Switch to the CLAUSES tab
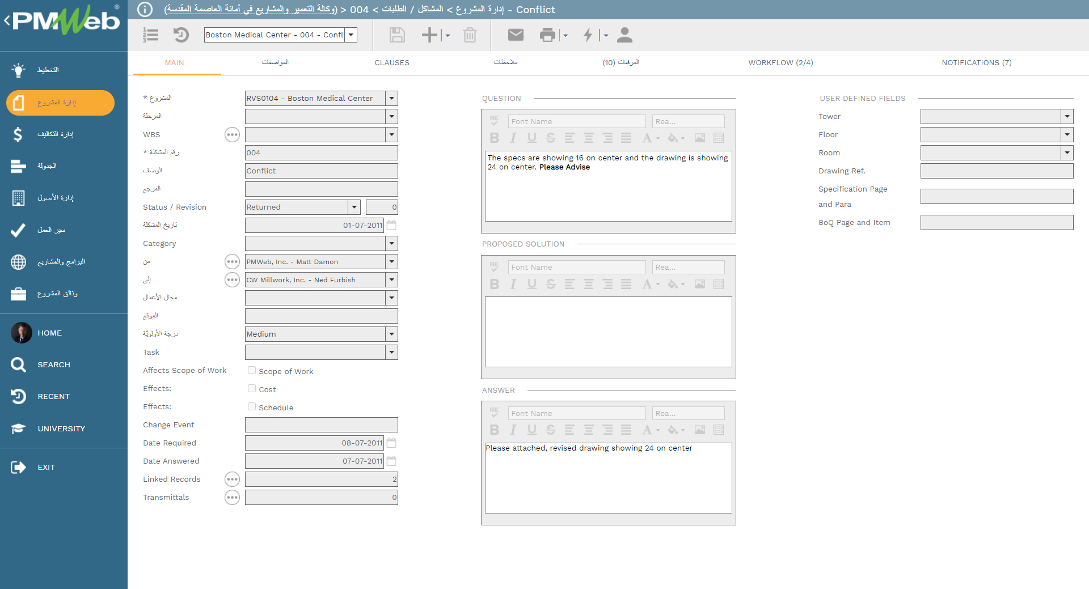1089x589 pixels. coord(392,63)
